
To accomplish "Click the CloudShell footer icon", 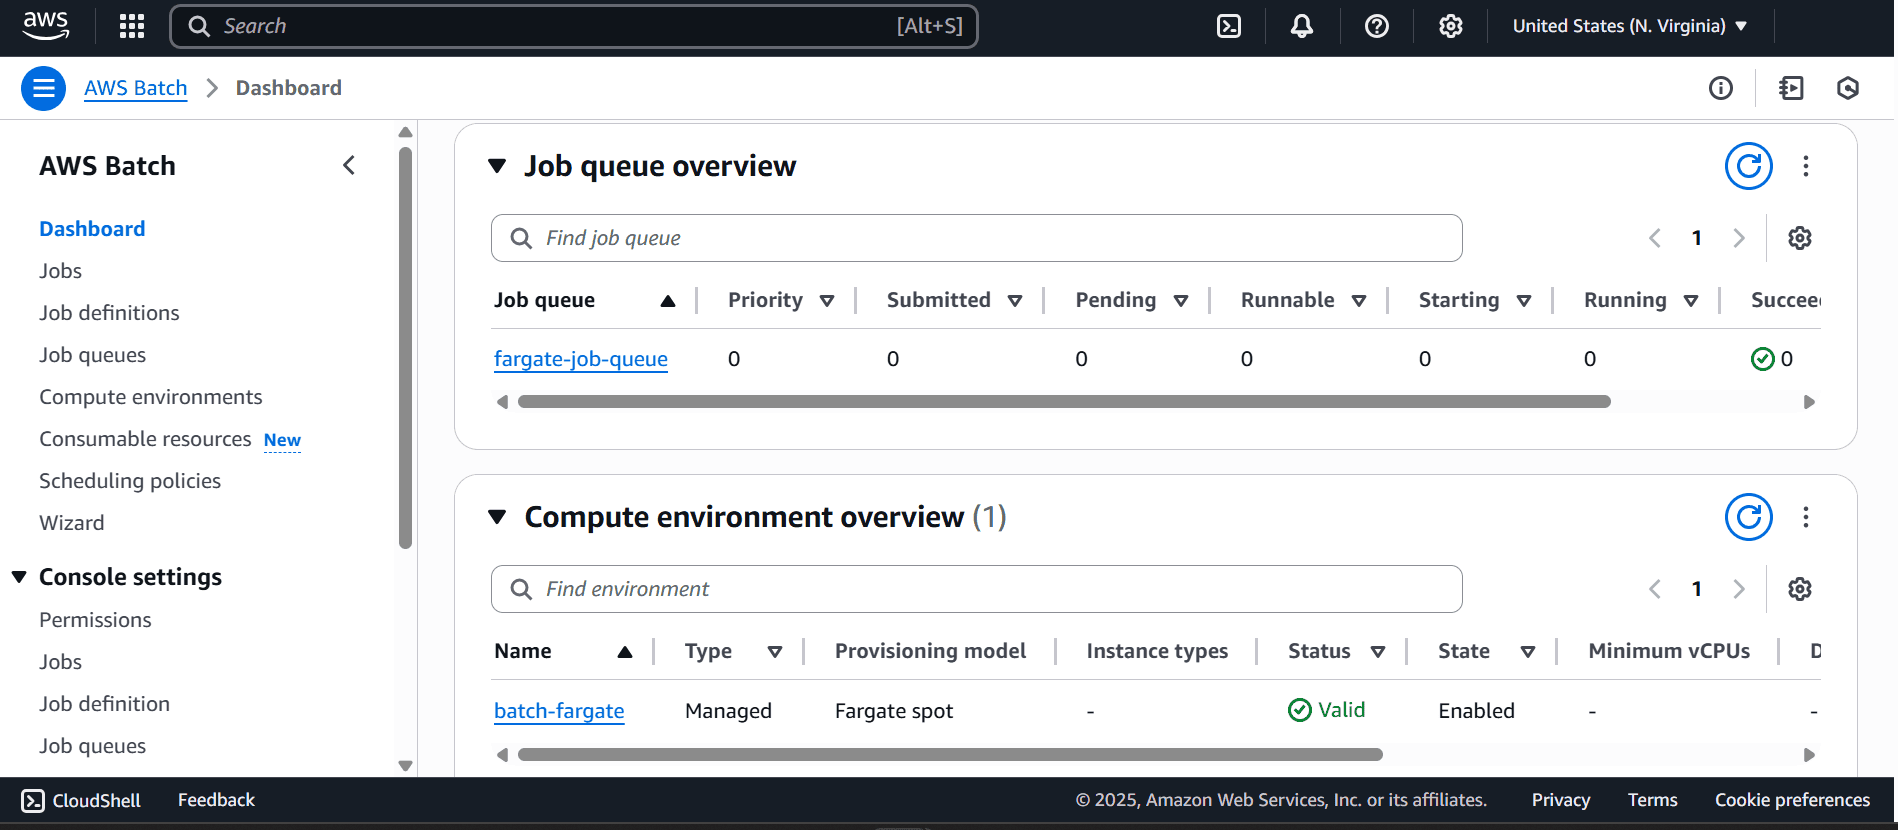I will coord(33,801).
